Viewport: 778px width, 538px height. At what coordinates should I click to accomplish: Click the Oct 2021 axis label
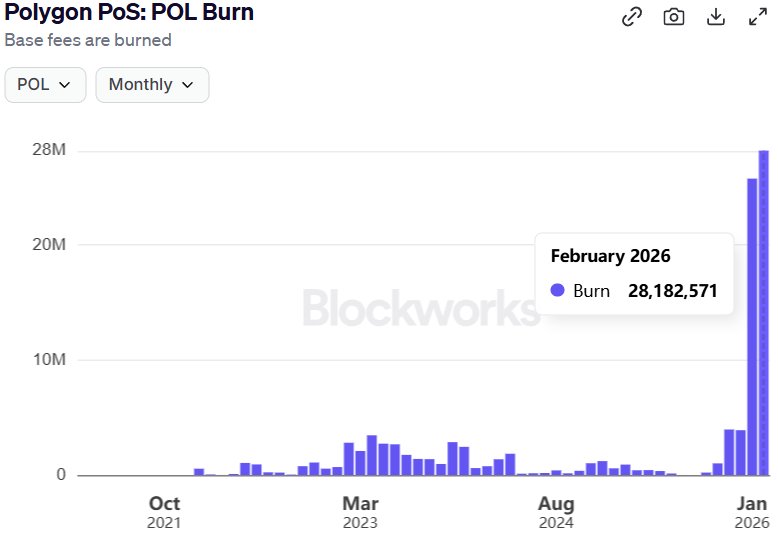(164, 512)
